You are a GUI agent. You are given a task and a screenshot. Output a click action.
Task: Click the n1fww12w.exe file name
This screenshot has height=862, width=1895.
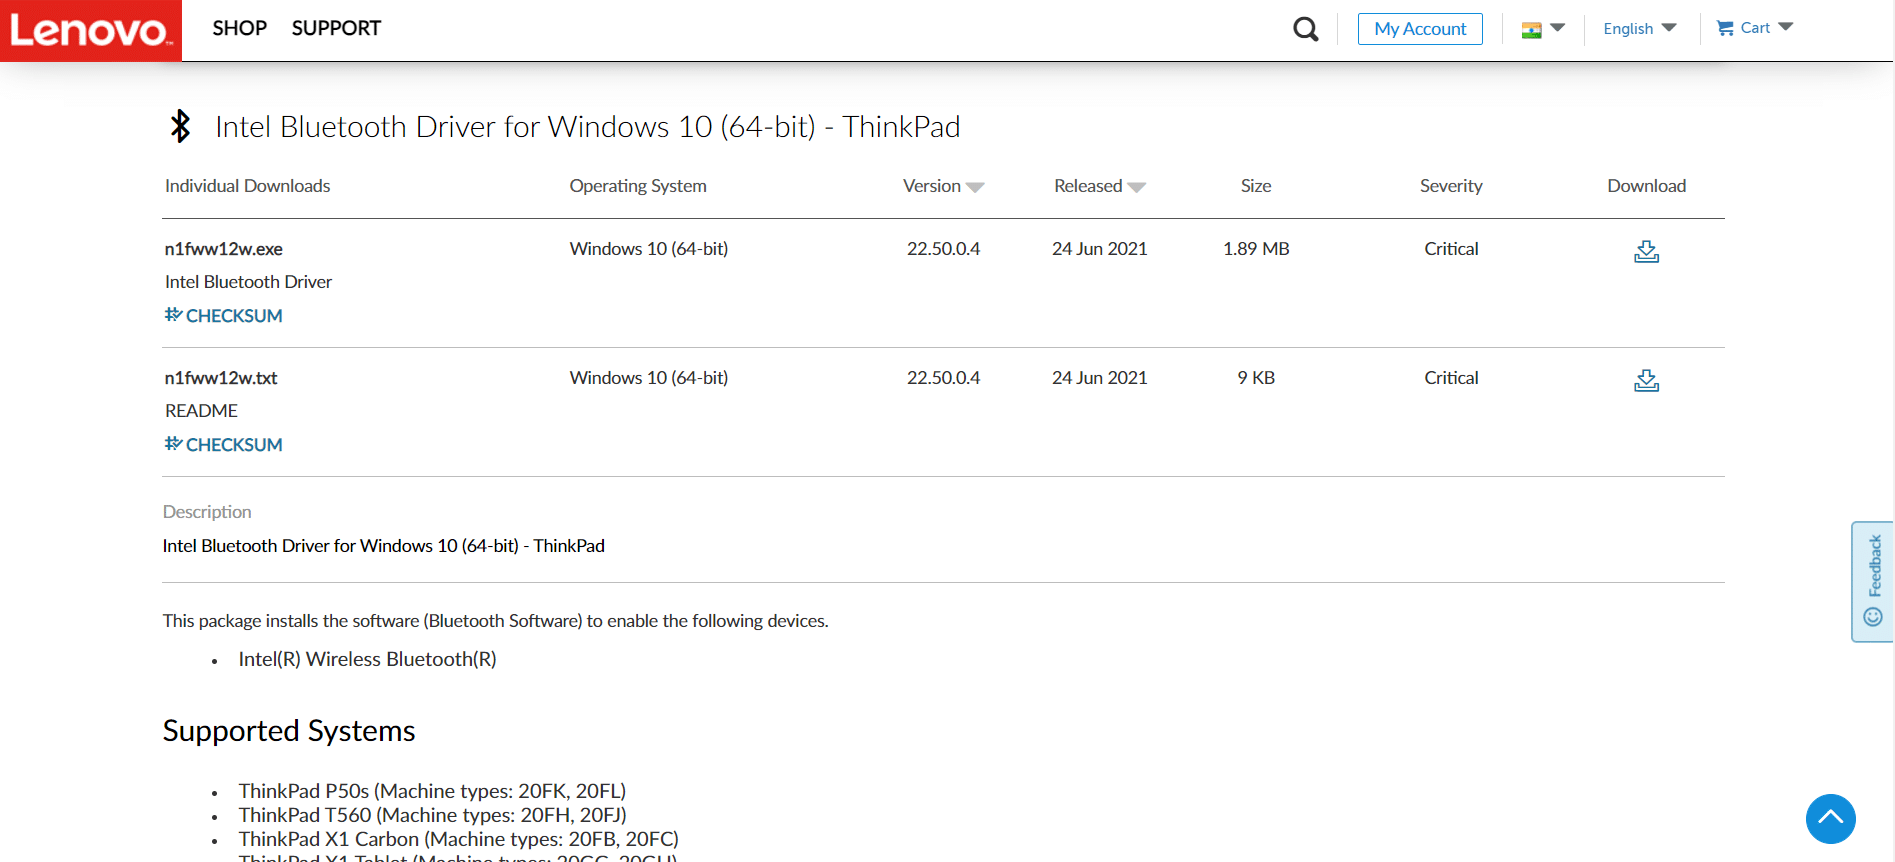(224, 249)
